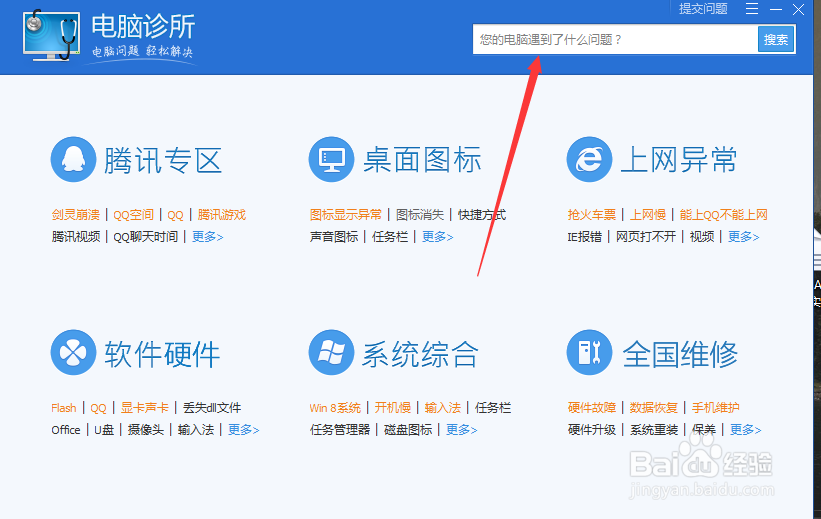Open the 磁盘图标 link
The image size is (821, 519).
tap(408, 430)
